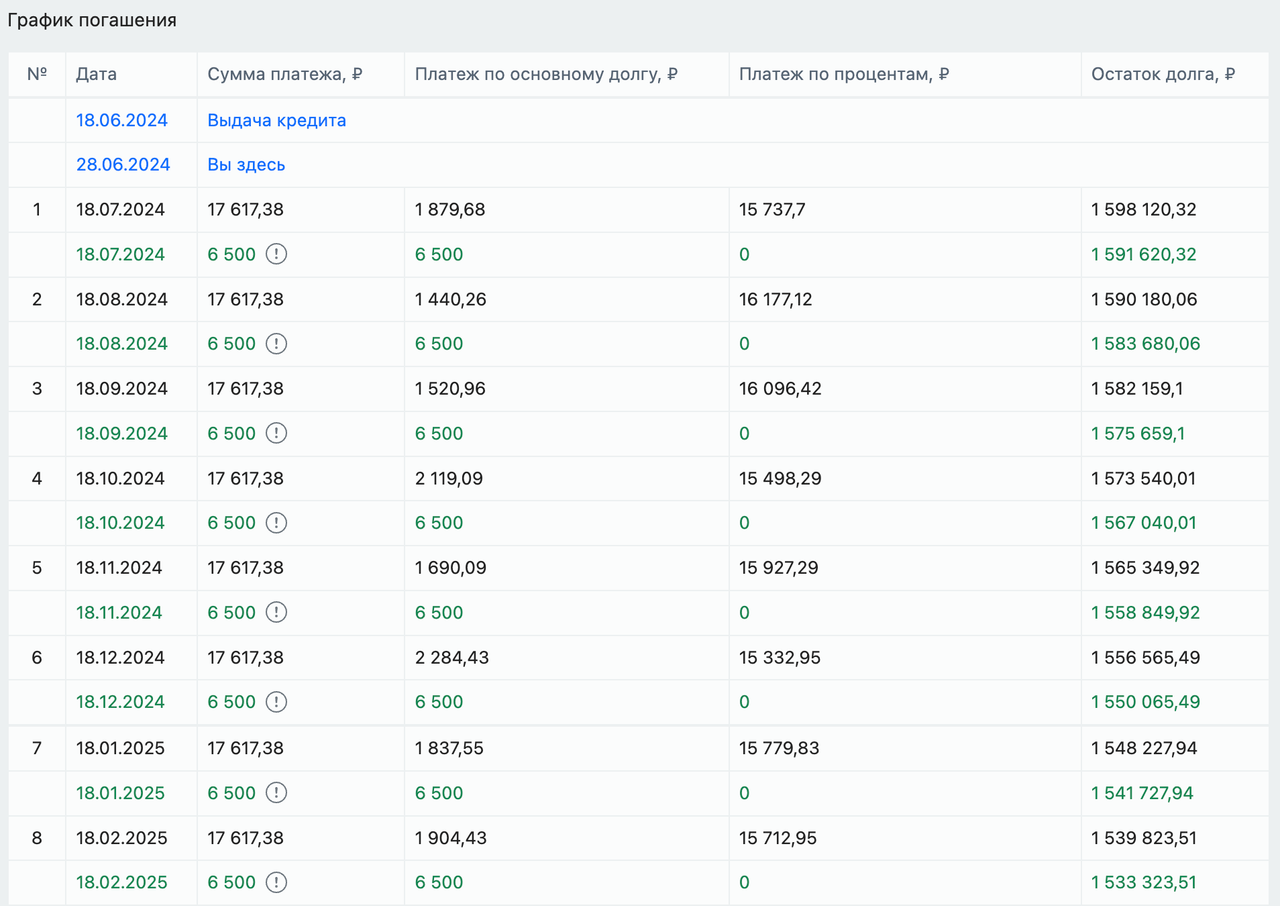
Task: Click the green date 18.12.2024
Action: (x=120, y=702)
